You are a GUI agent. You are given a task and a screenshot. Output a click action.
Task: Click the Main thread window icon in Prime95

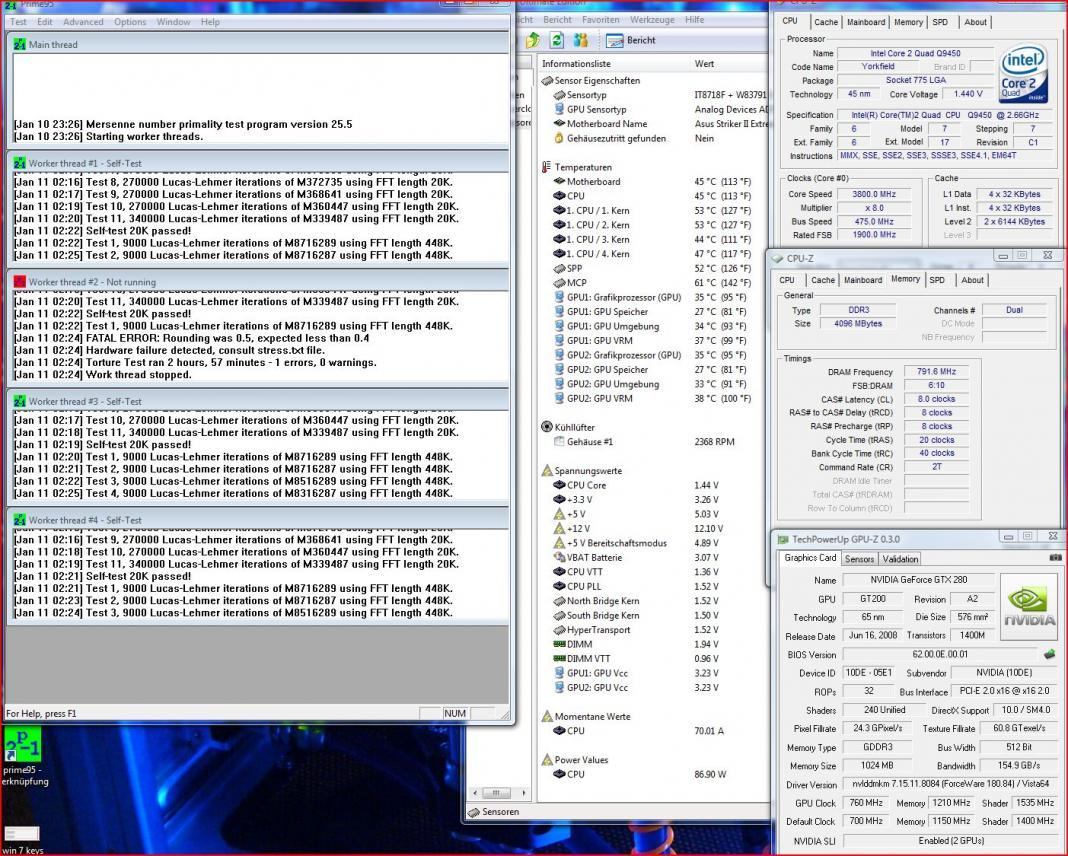click(20, 44)
